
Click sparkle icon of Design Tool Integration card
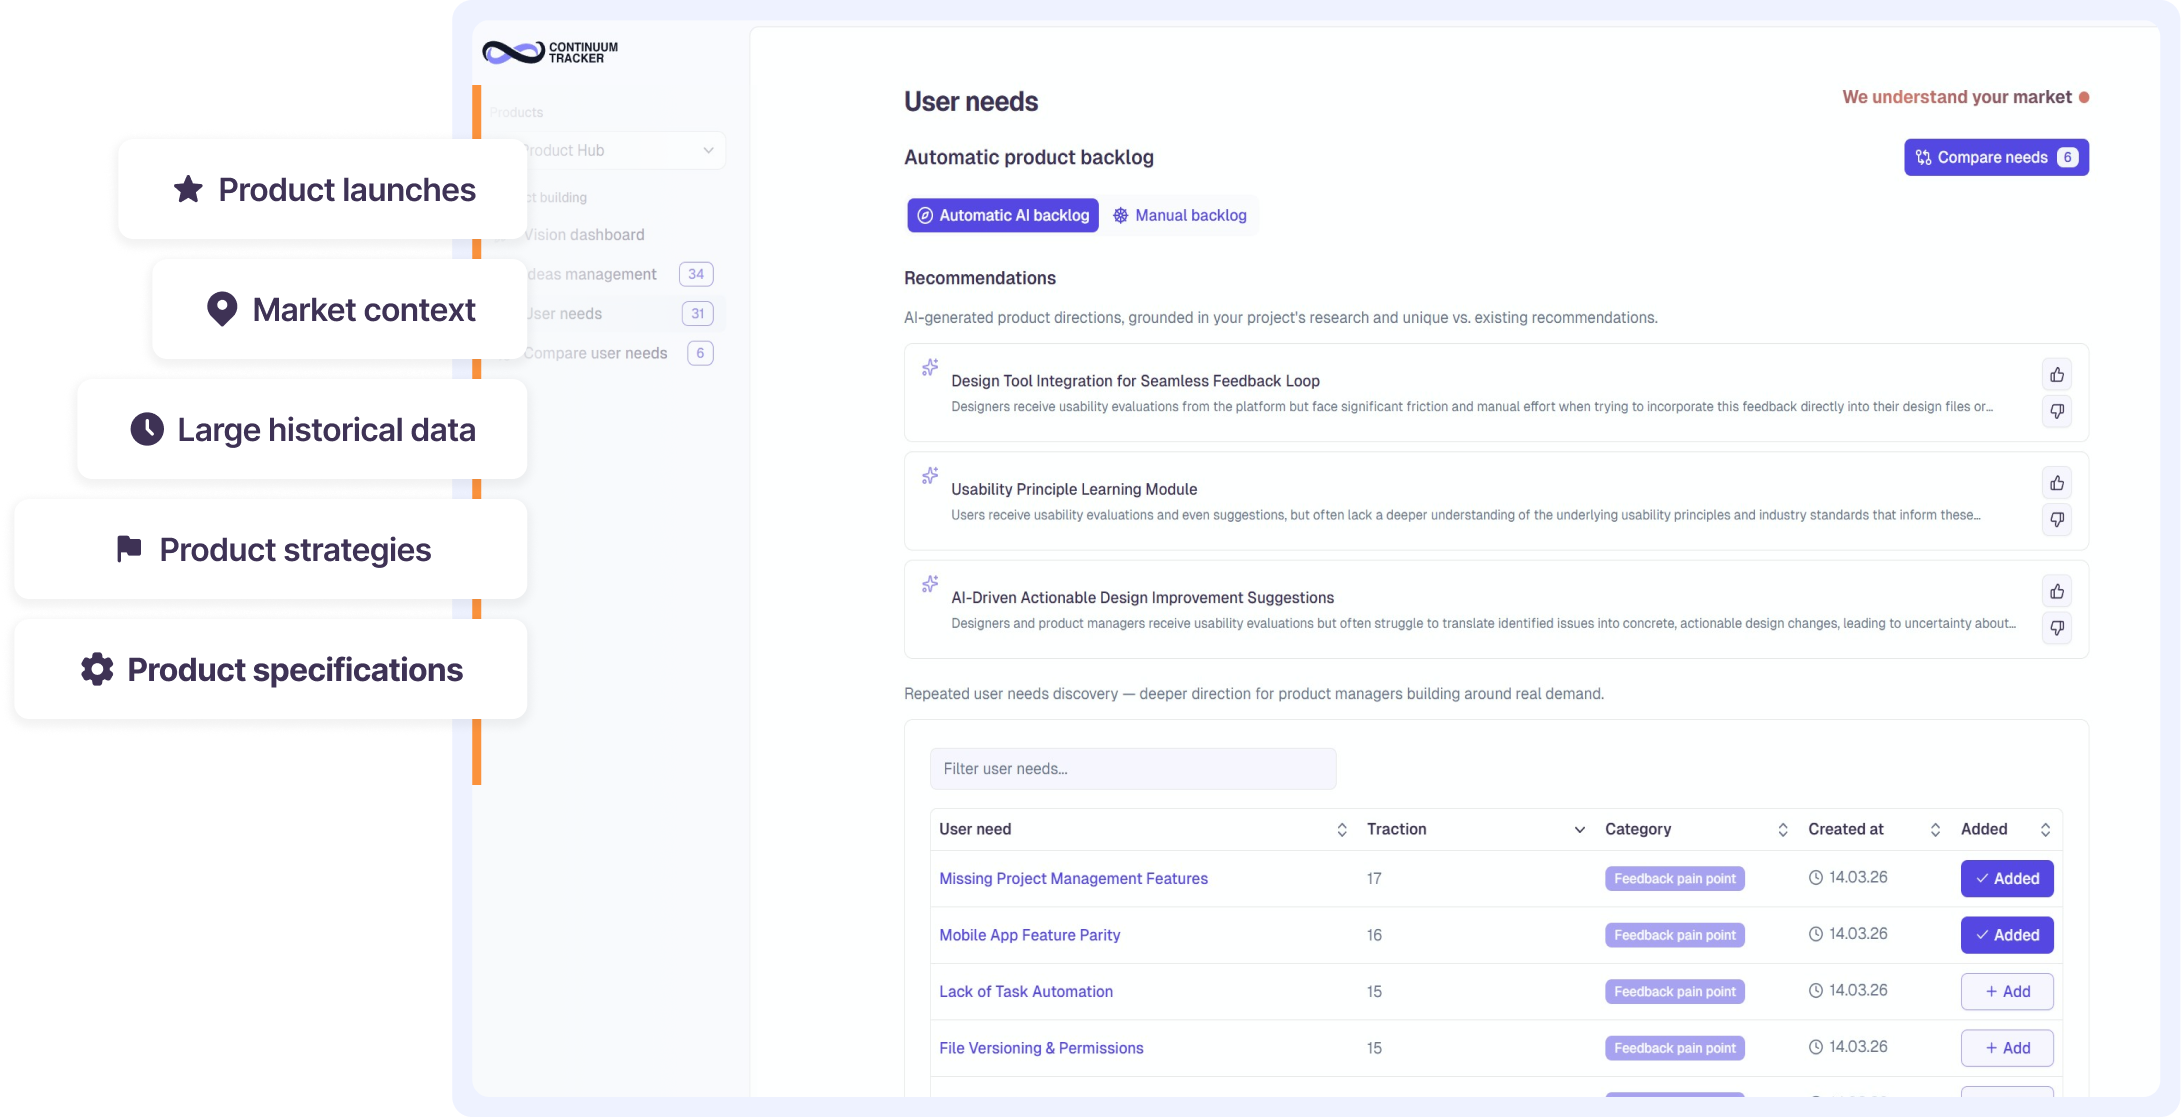930,367
